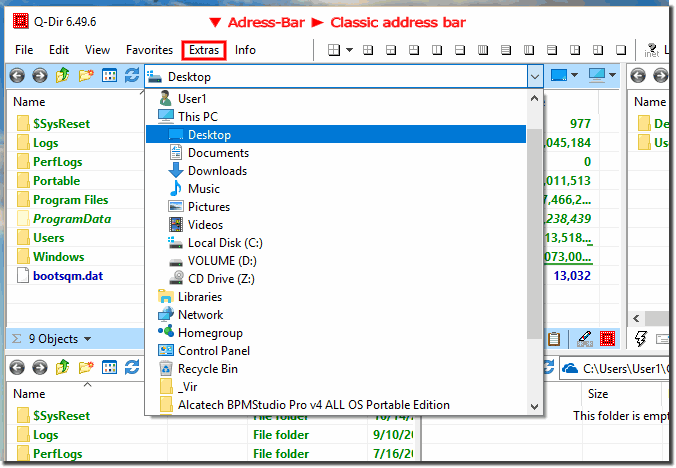Open the Favorites menu

pos(149,50)
